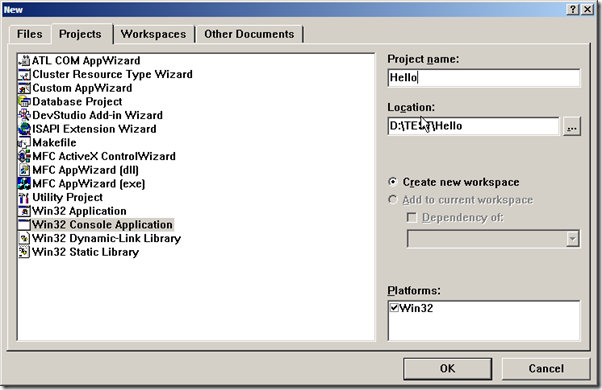Select the Utility Project icon
Viewport: 602px width, 390px height.
[24, 198]
